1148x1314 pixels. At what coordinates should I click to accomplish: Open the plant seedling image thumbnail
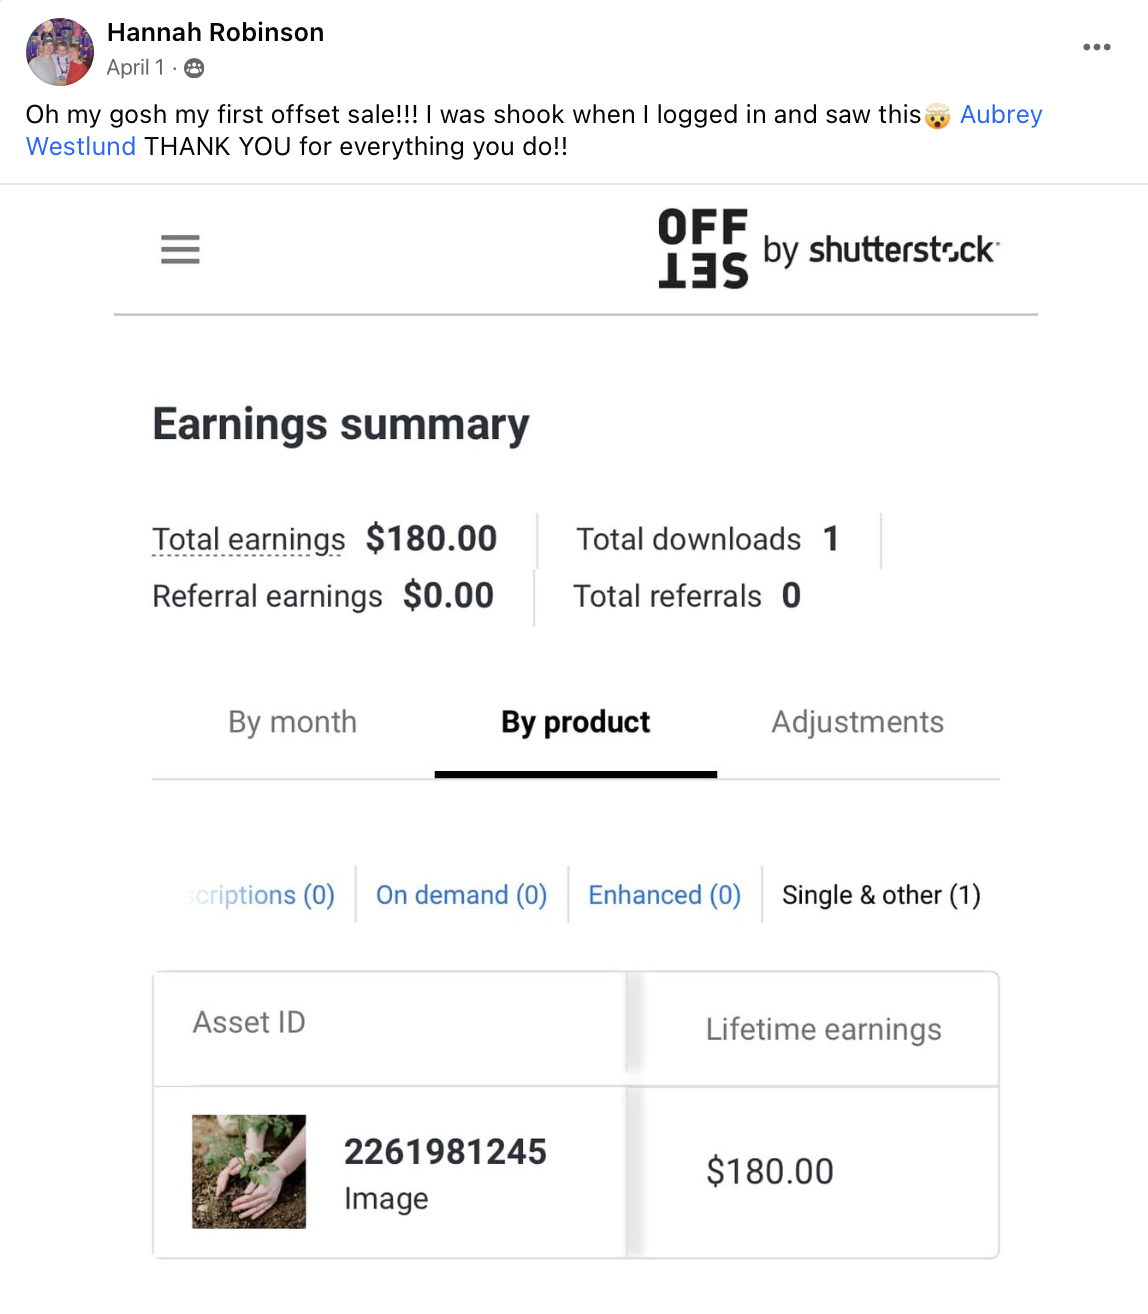pos(249,1171)
